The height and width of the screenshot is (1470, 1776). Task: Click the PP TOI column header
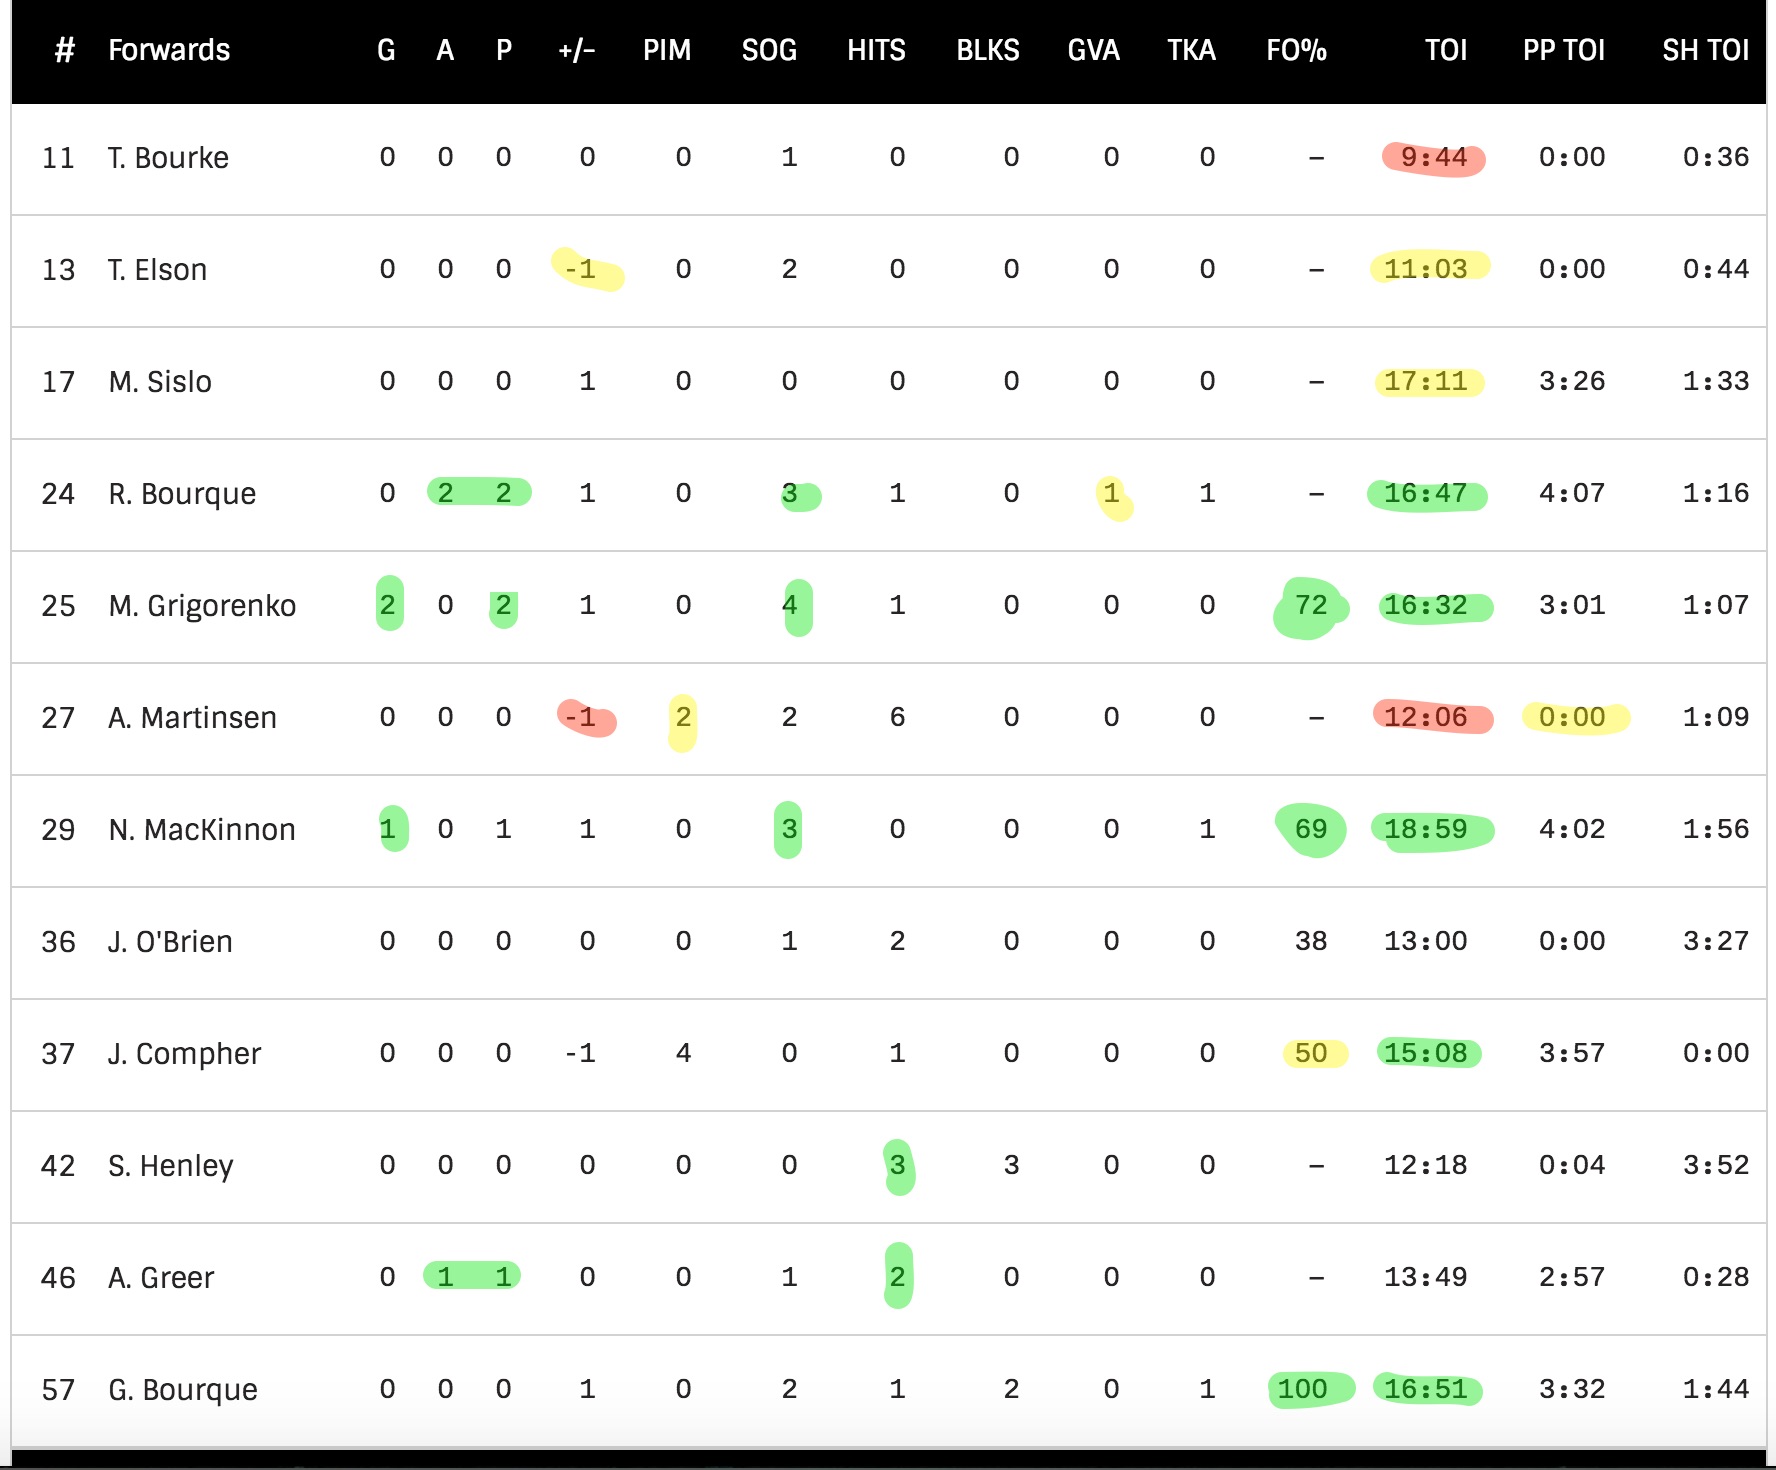tap(1563, 50)
